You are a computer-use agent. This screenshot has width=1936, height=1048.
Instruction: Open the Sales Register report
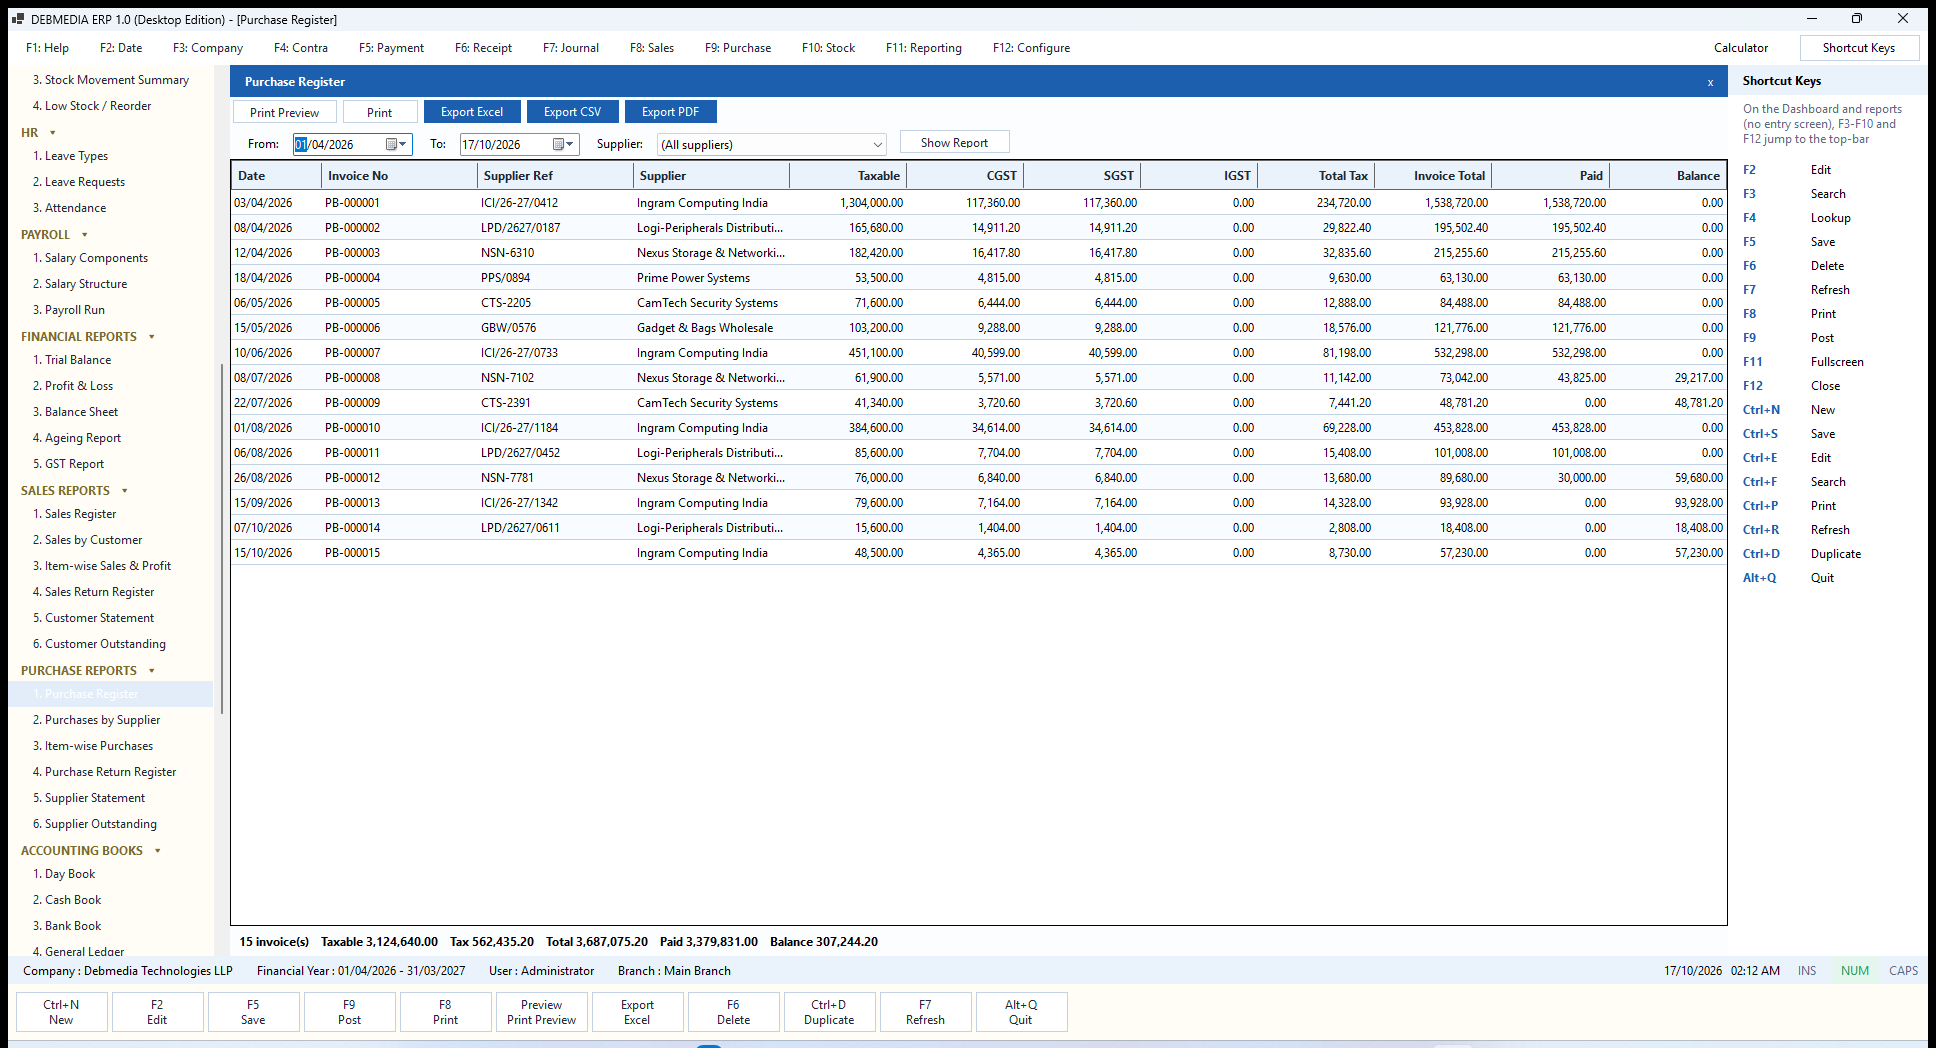click(x=74, y=514)
